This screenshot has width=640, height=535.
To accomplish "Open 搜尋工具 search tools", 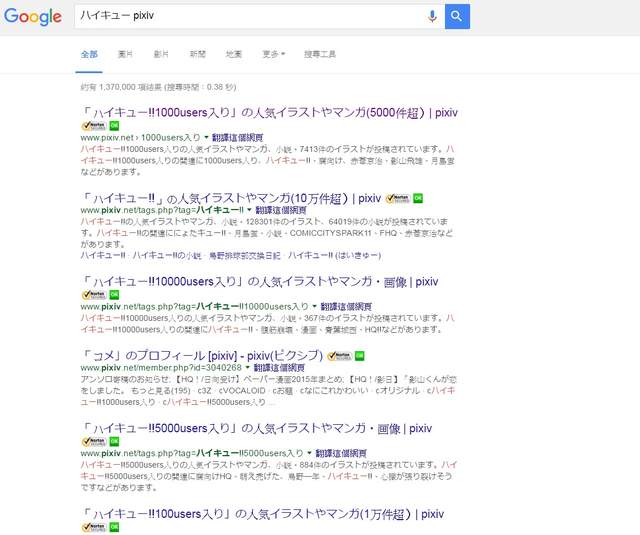I will pos(320,54).
